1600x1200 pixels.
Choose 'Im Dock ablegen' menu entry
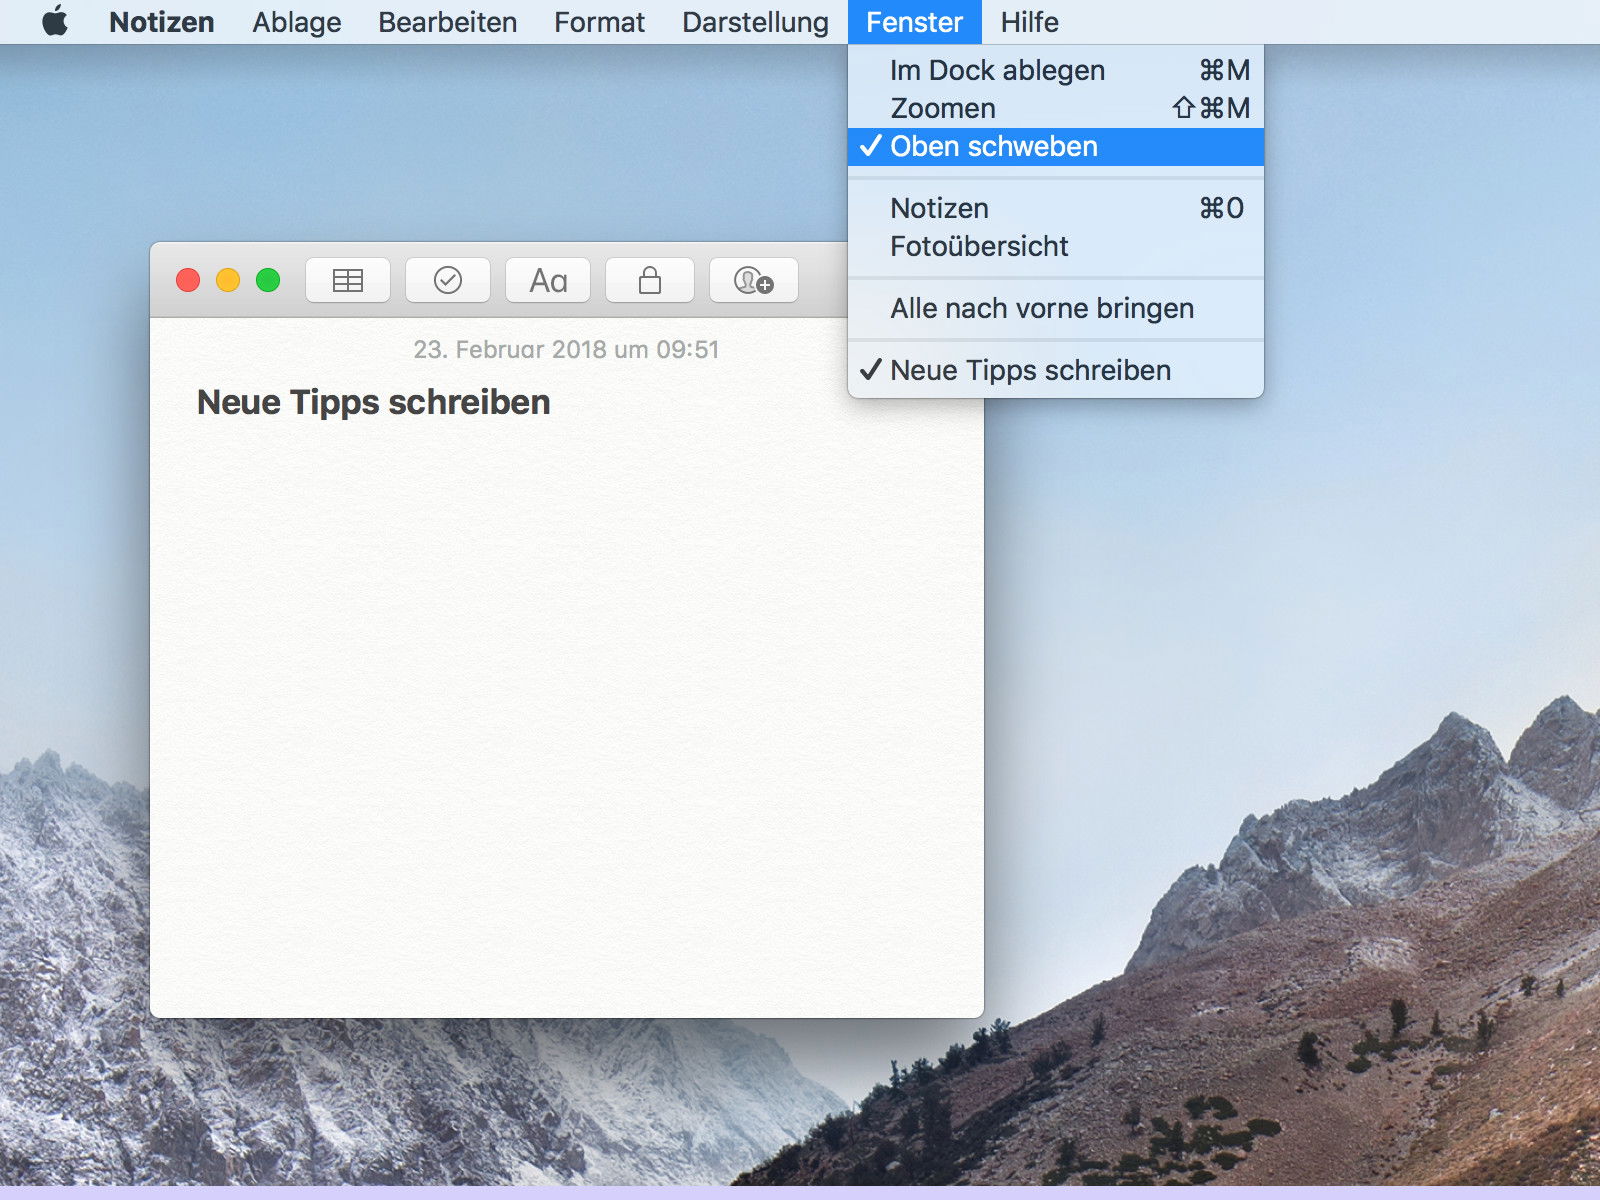tap(1056, 71)
